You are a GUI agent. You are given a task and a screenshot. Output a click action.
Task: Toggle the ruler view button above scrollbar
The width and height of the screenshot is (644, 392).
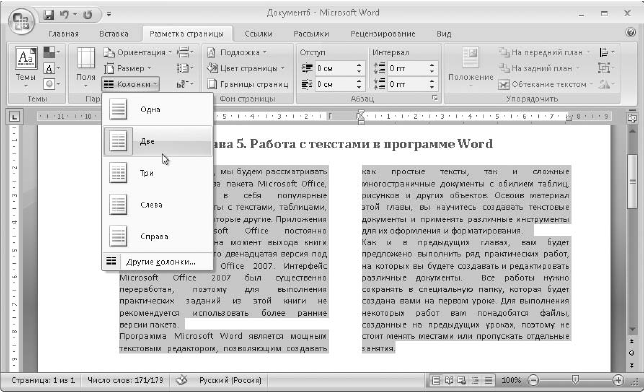(632, 118)
